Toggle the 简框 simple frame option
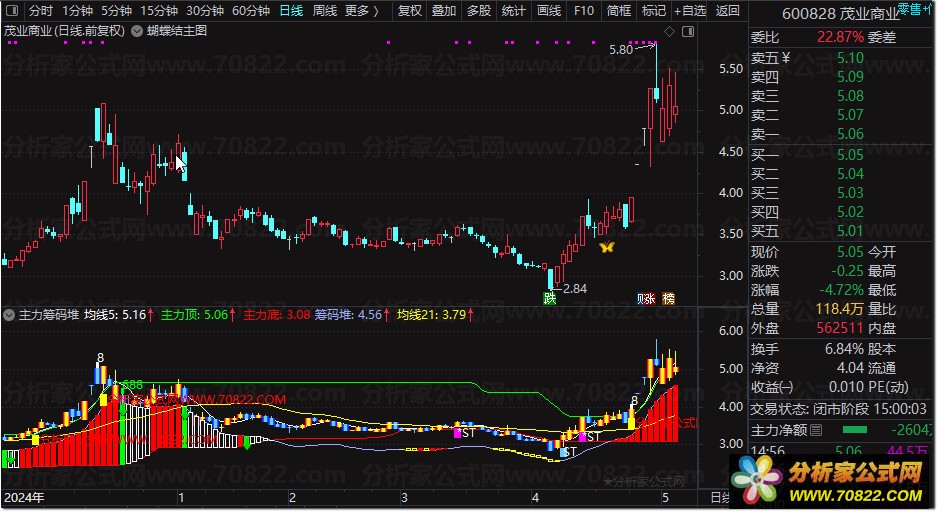 coord(619,11)
